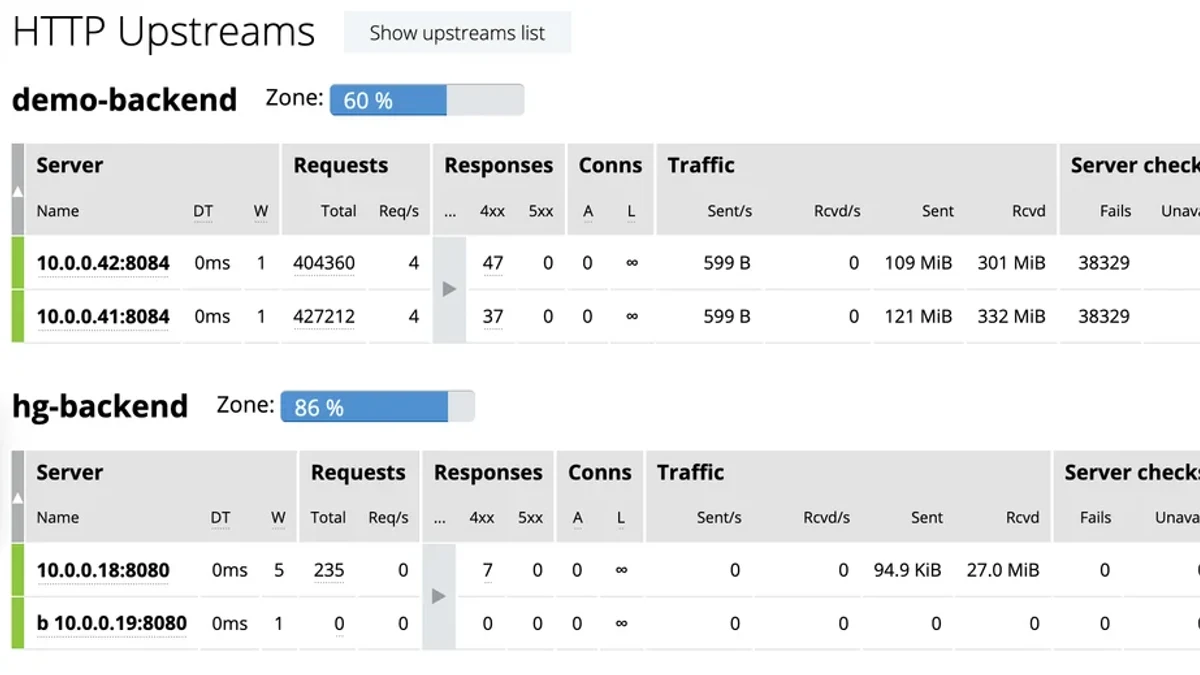The image size is (1200, 675).
Task: Click the 4xx count 7 for 10.0.0.18:8080
Action: pyautogui.click(x=488, y=570)
